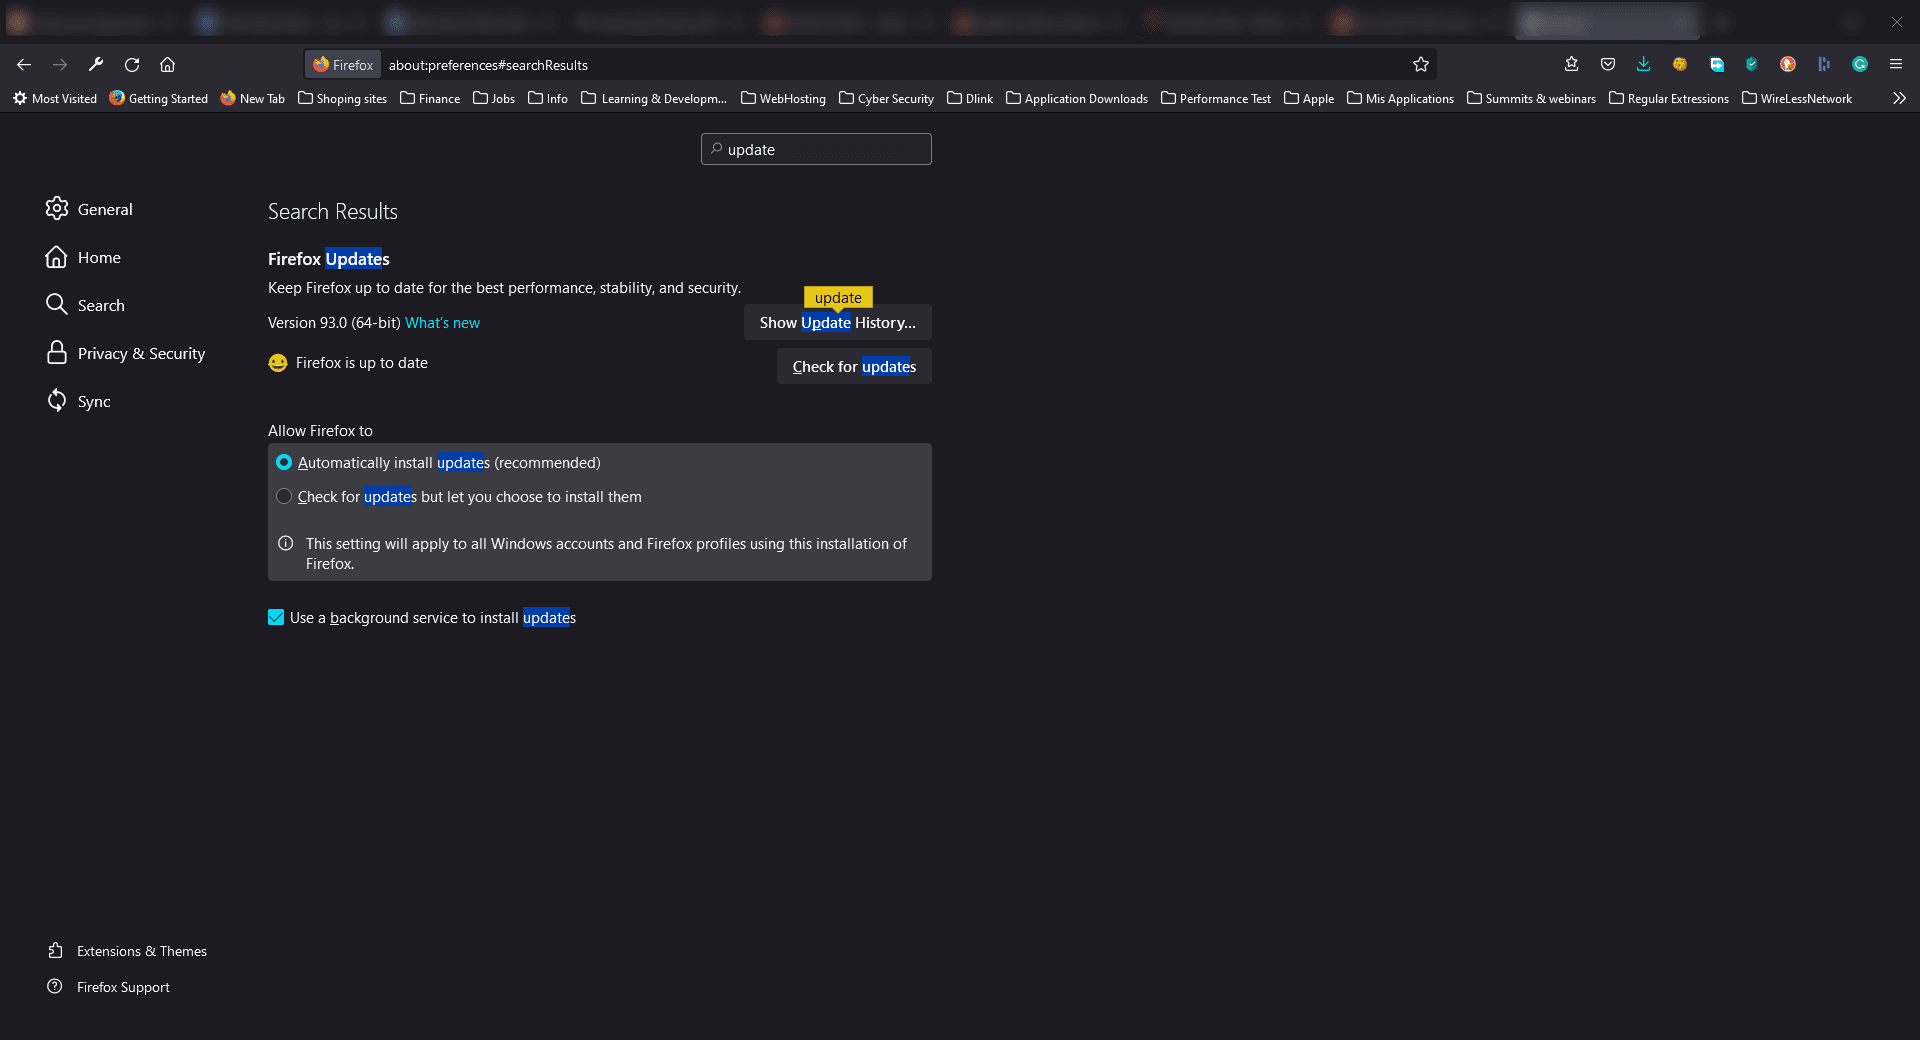Expand the Dlink bookmark folder
Screen dimensions: 1920x1040
point(970,98)
